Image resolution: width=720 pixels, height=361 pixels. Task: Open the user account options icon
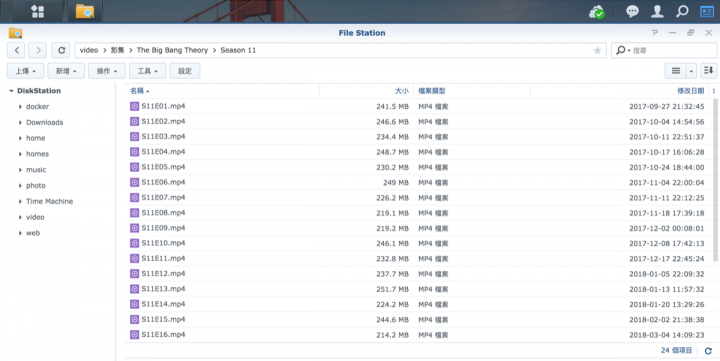657,11
